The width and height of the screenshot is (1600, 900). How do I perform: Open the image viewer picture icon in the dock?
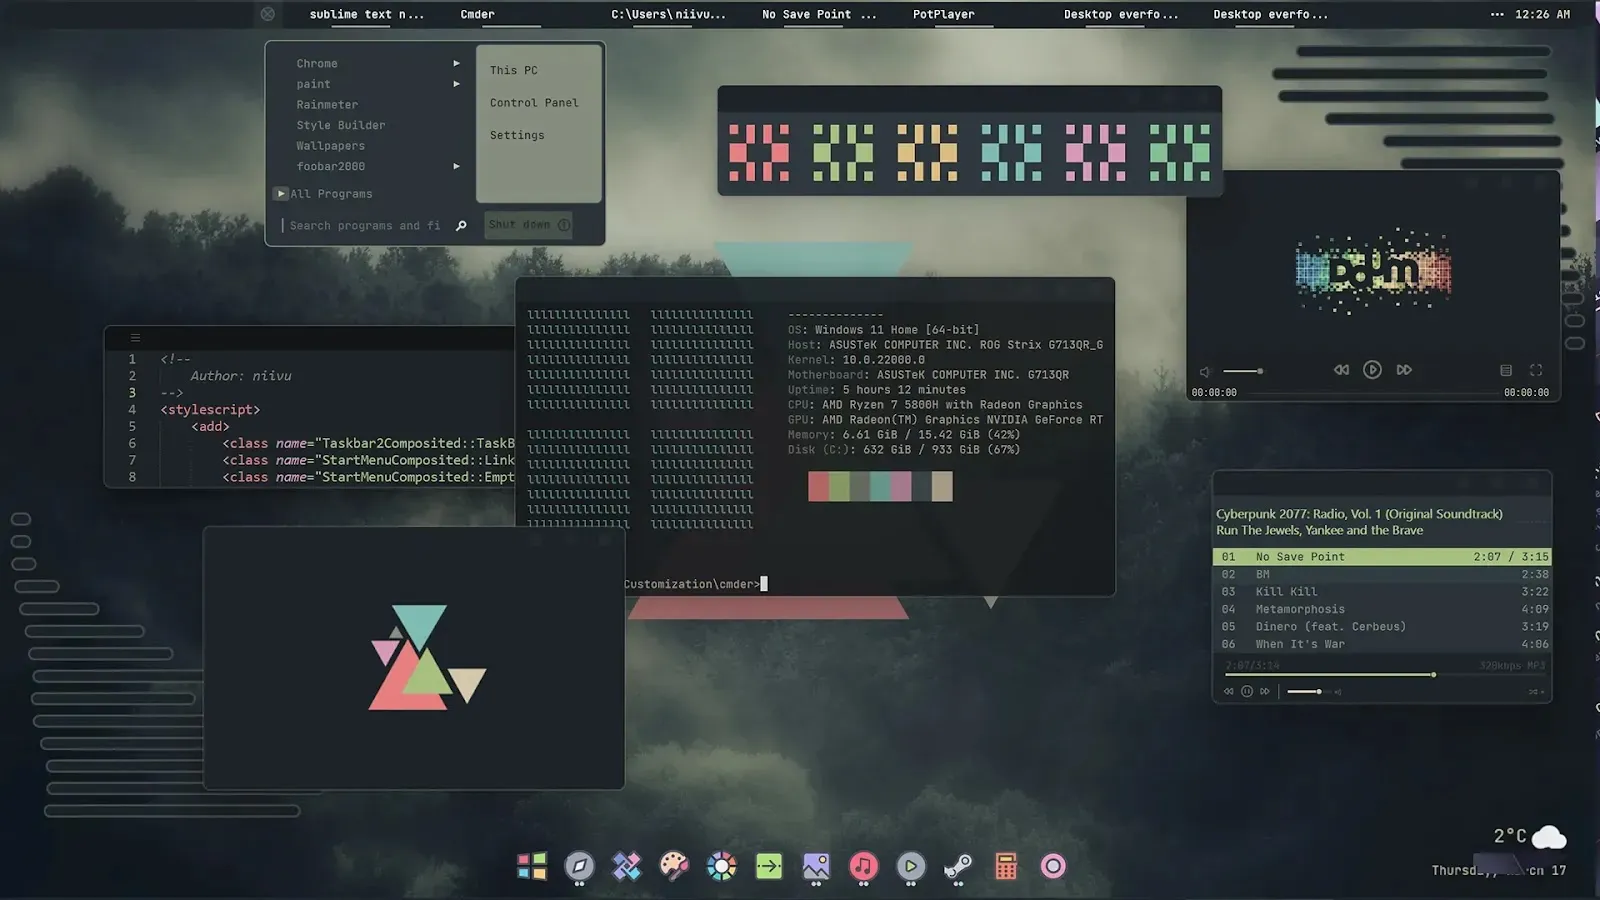pyautogui.click(x=816, y=866)
